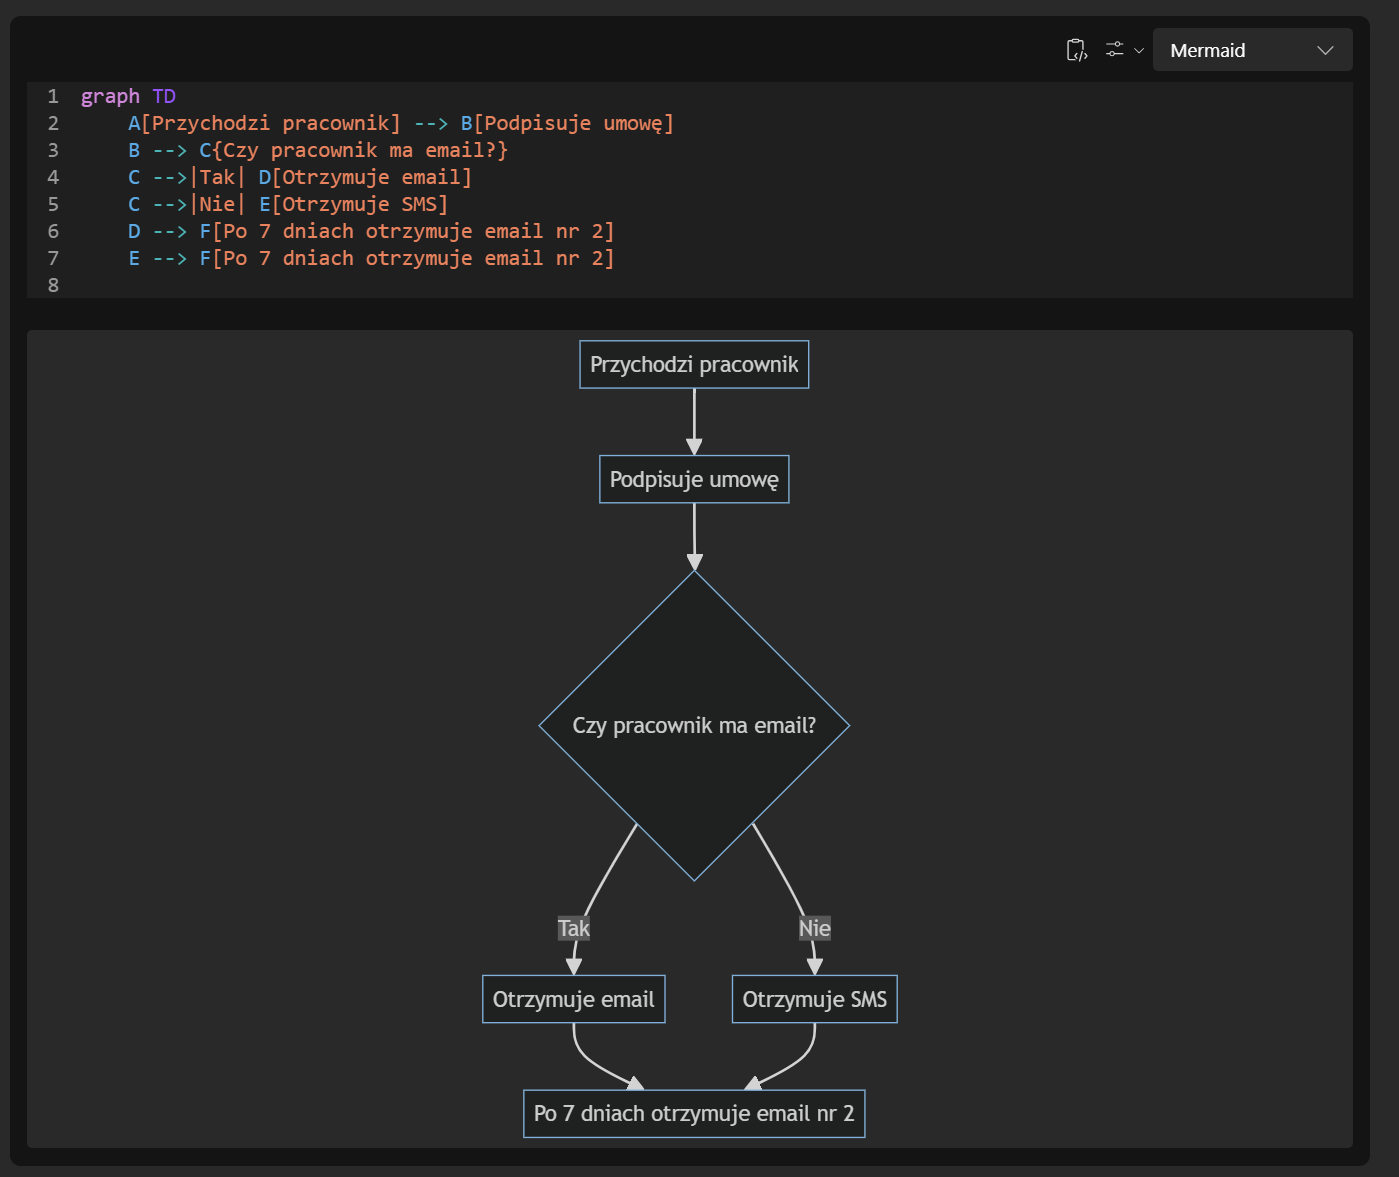Click the 'Czy pracownik ma email?' decision diamond
Viewport: 1399px width, 1177px height.
694,725
